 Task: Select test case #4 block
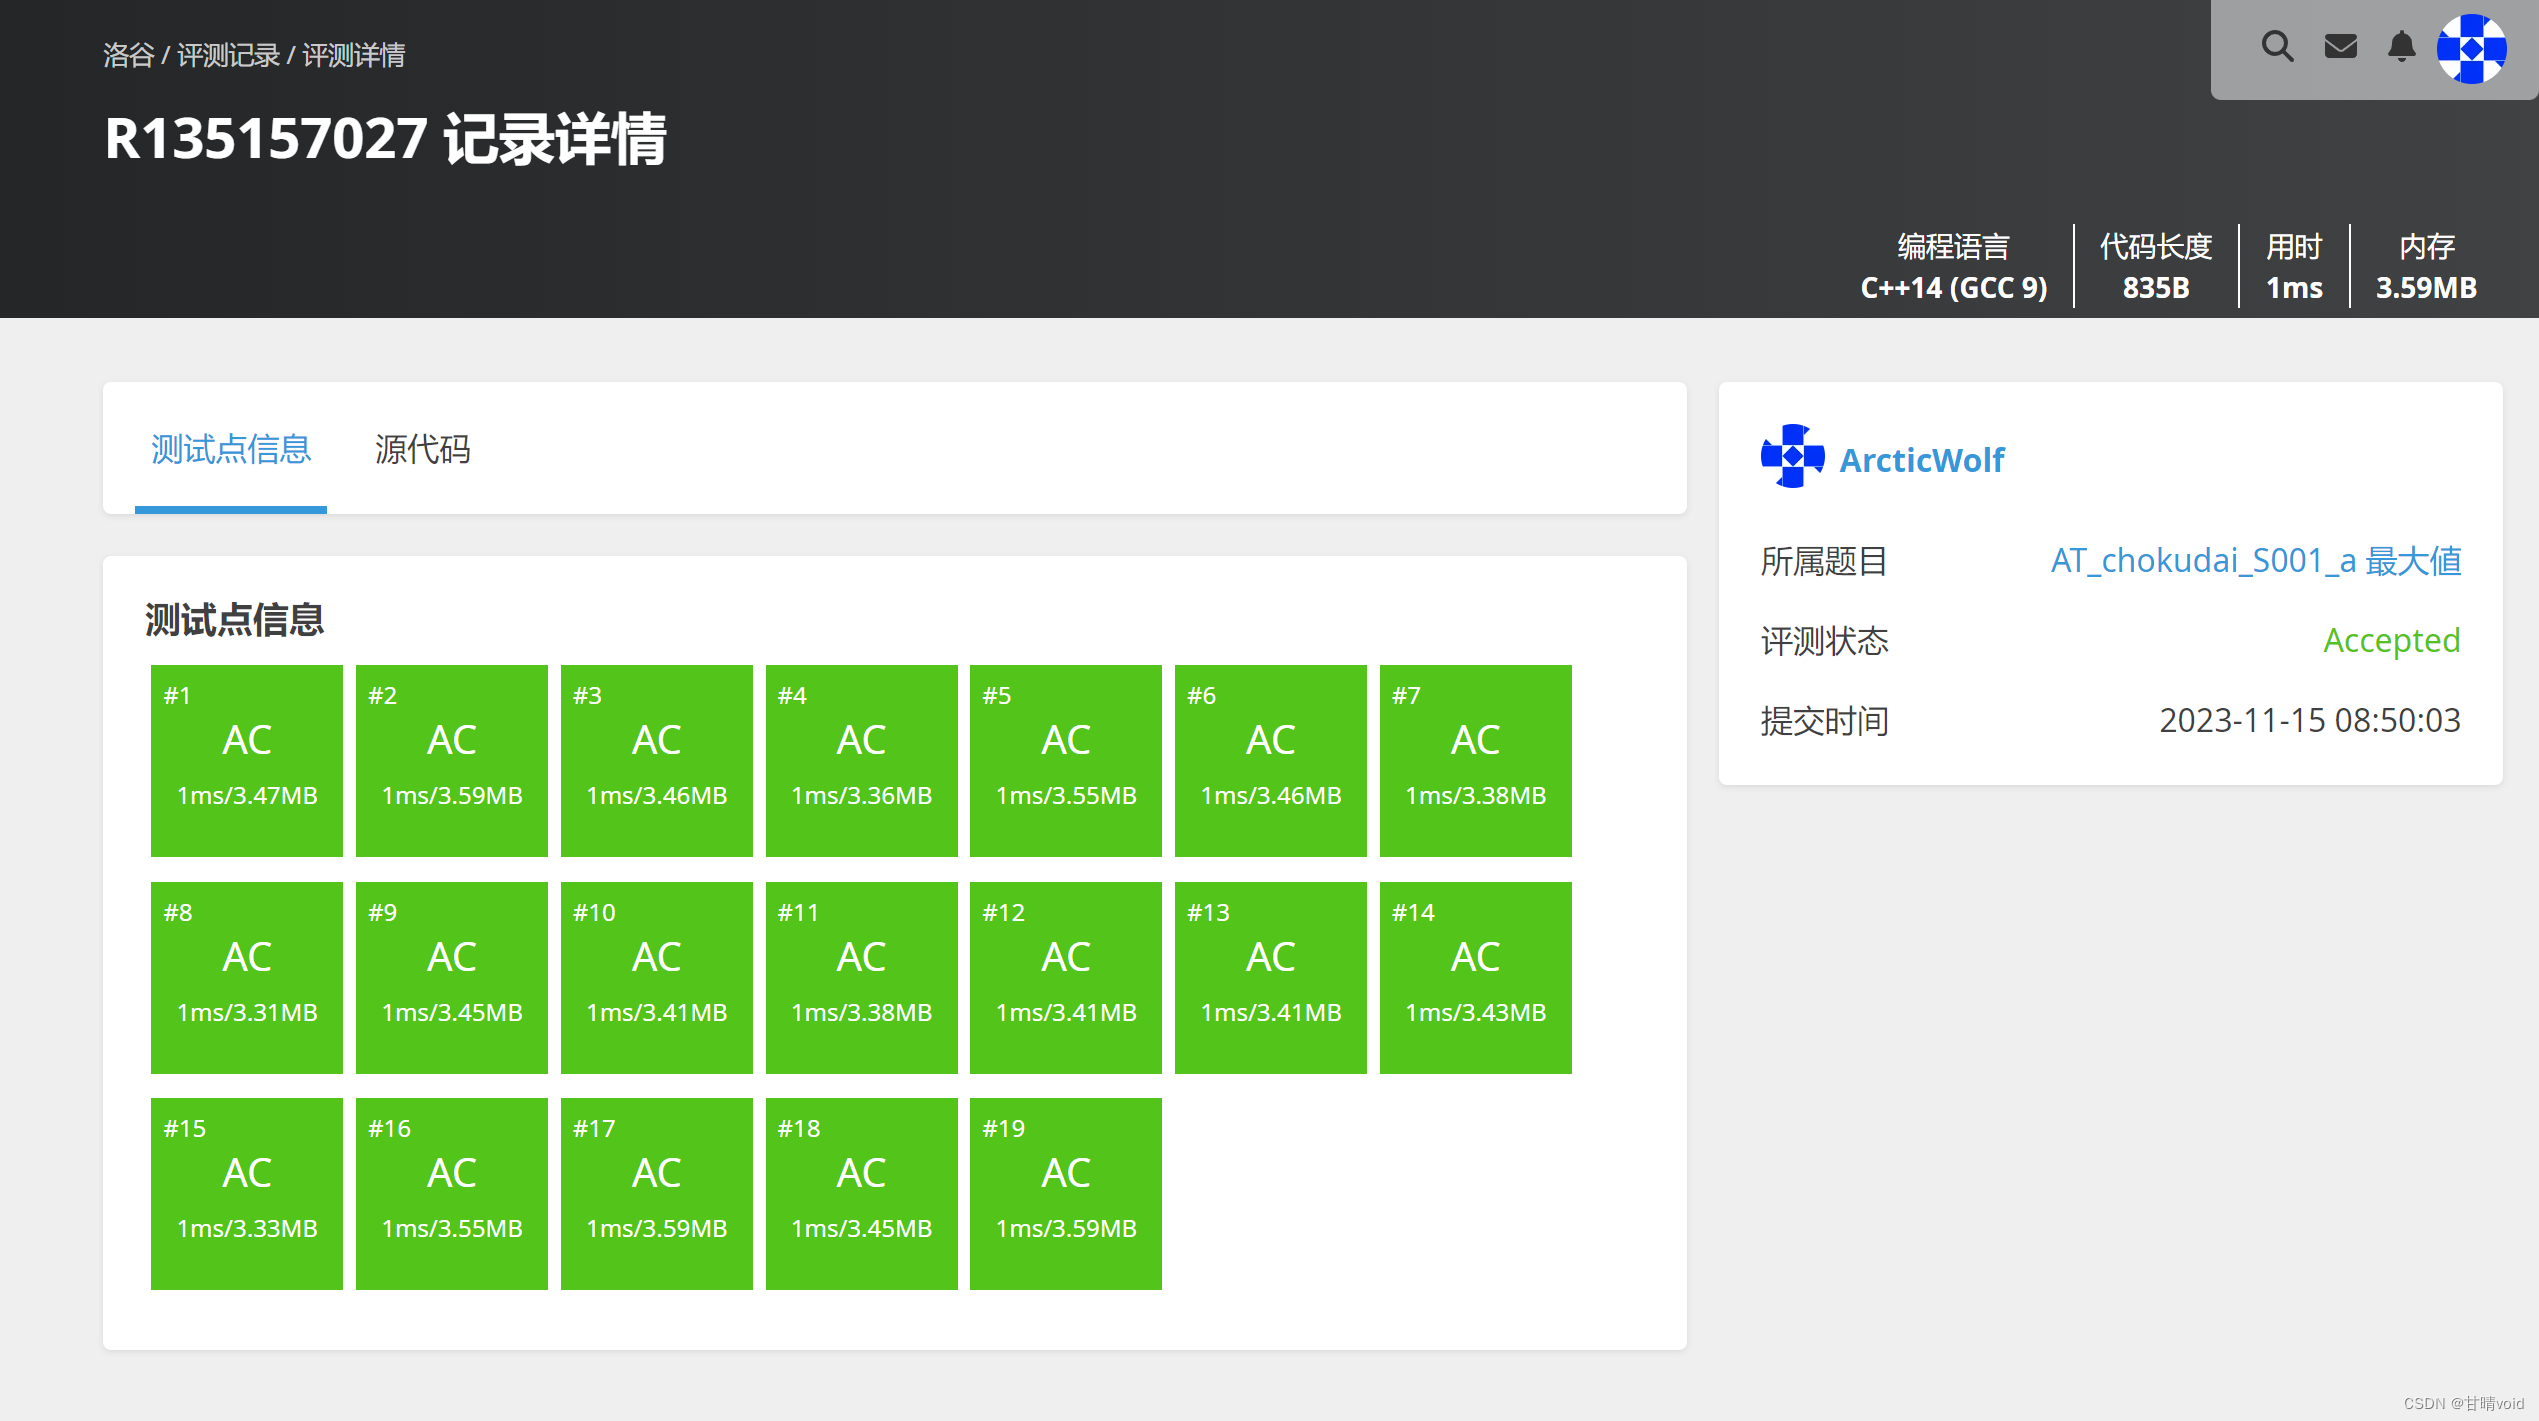coord(862,761)
